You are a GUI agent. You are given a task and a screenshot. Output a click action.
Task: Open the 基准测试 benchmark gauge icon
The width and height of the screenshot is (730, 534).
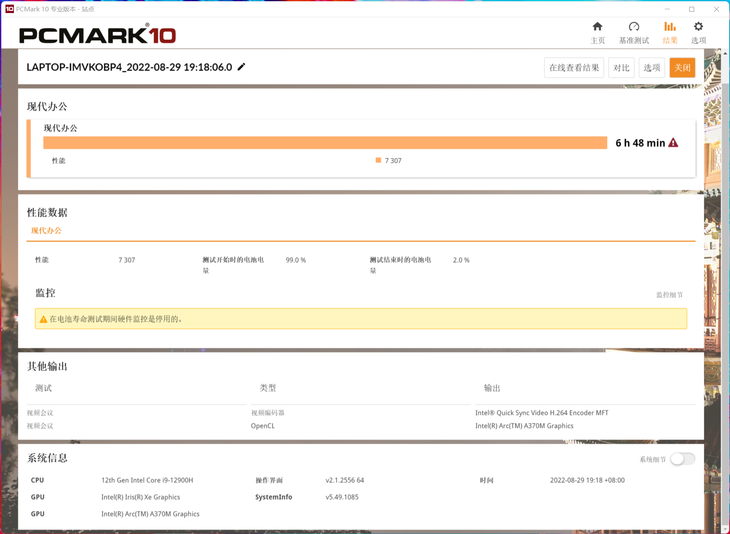[634, 27]
